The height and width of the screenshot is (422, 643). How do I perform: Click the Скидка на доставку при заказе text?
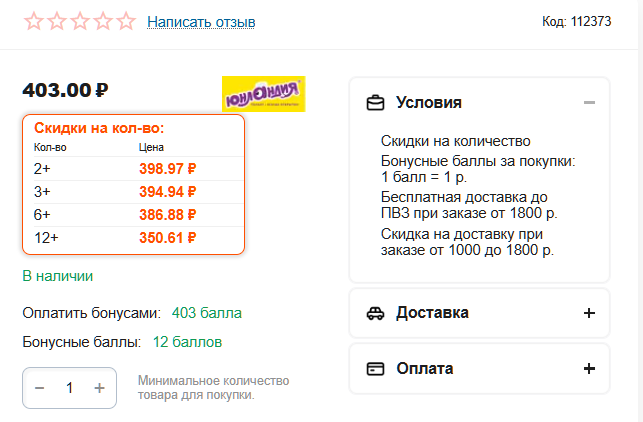(x=467, y=242)
